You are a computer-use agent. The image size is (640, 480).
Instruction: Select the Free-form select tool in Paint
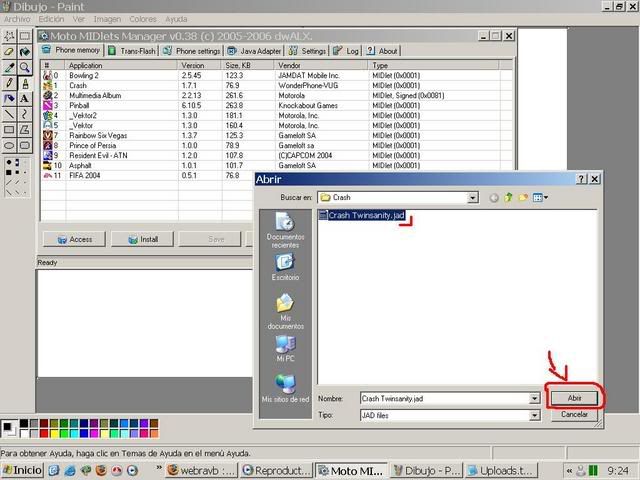(x=9, y=36)
